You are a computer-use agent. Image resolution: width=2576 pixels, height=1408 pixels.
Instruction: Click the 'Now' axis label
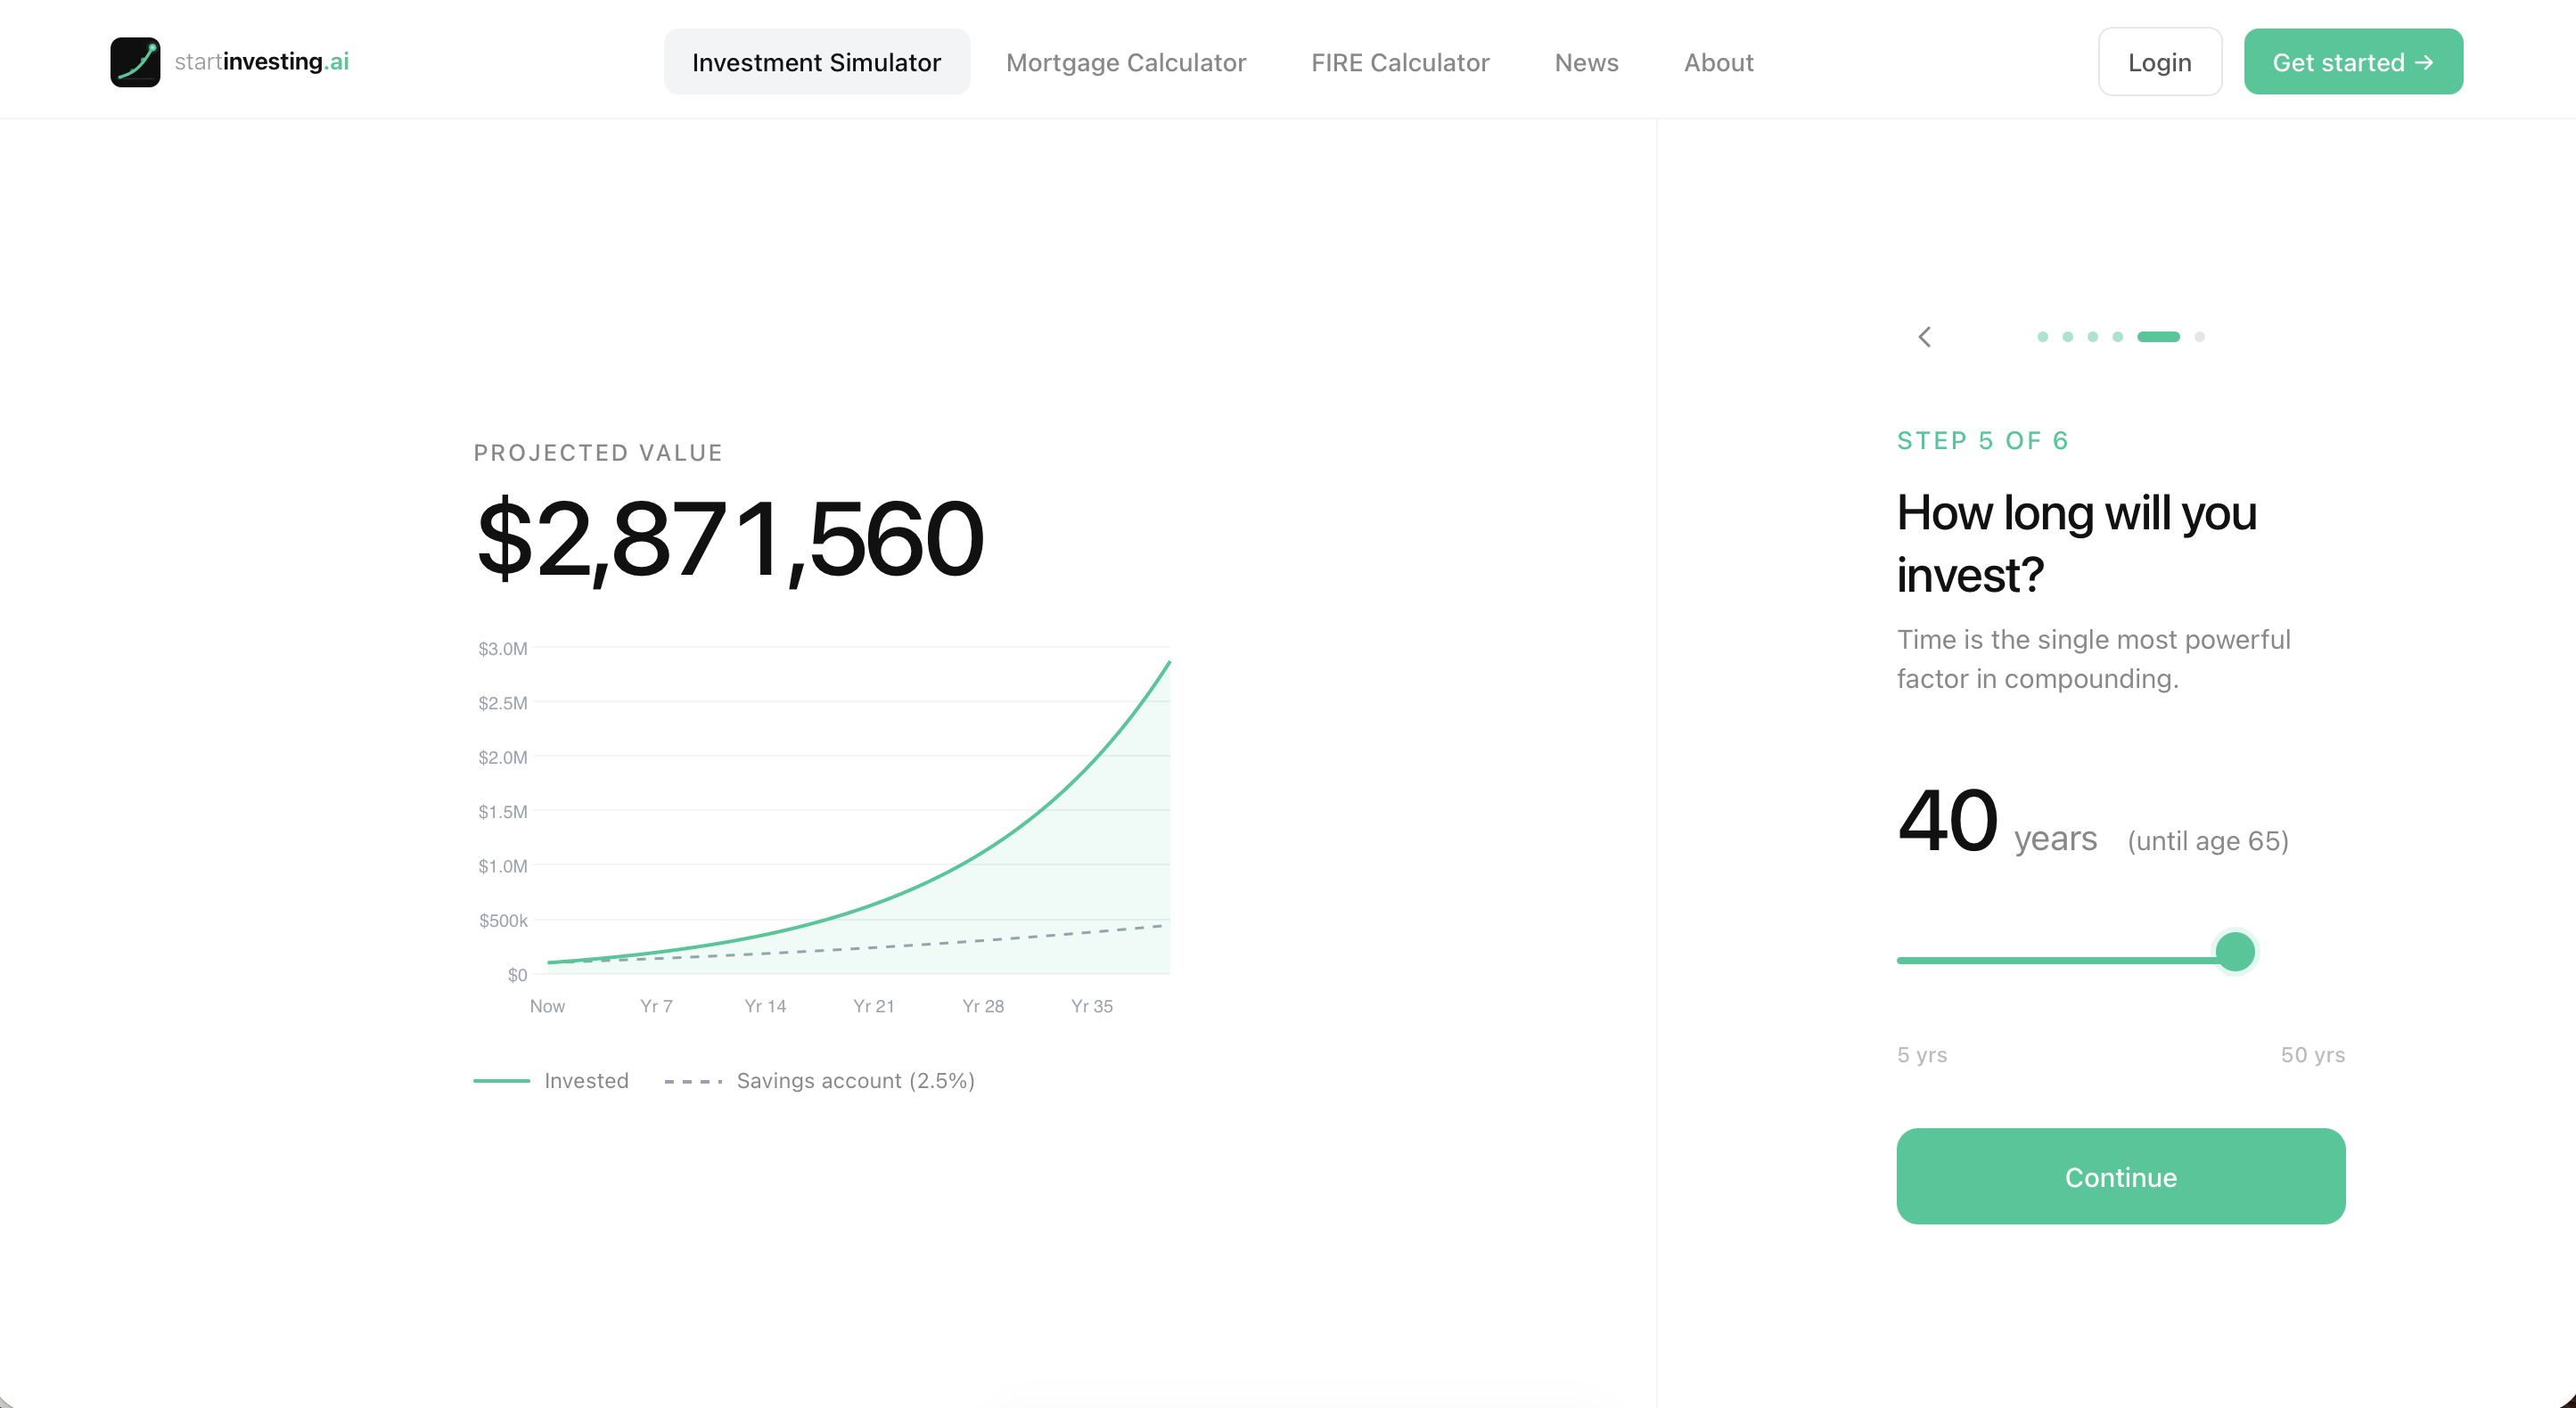point(547,1006)
